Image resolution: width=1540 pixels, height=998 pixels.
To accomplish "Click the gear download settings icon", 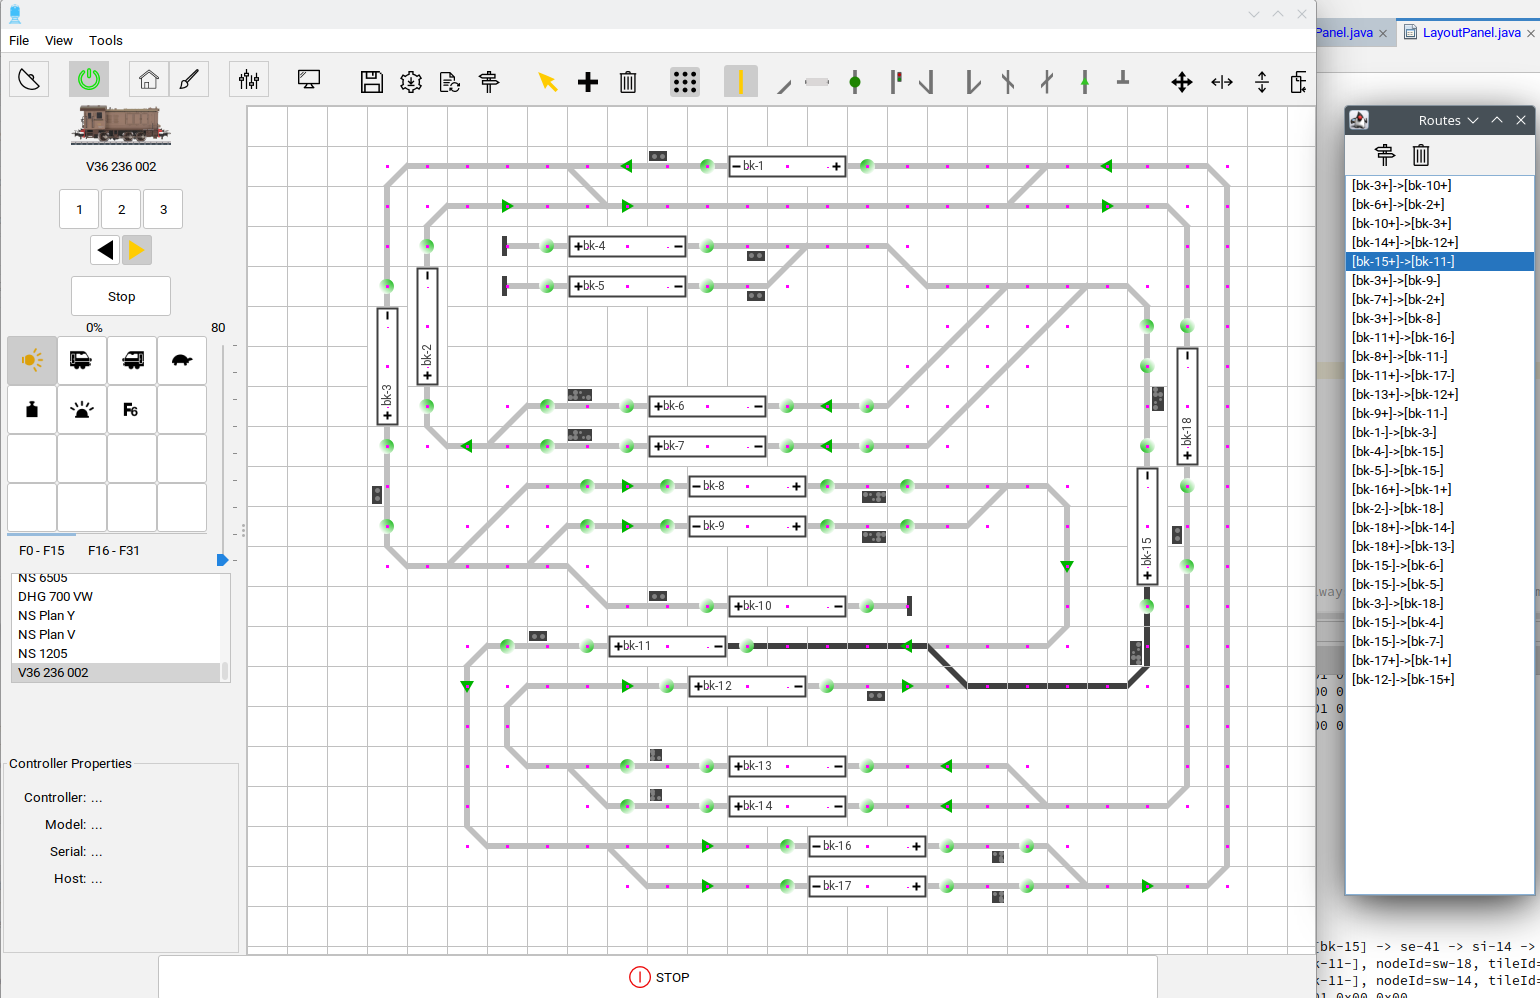I will pos(411,82).
